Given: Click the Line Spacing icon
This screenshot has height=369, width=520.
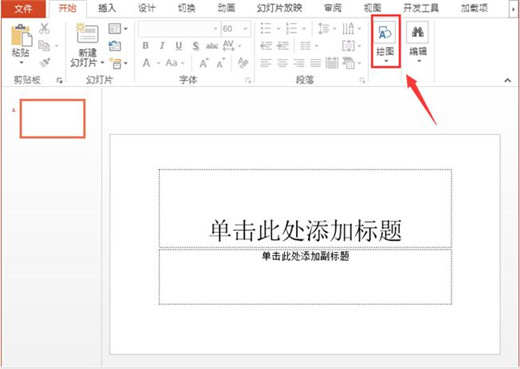Looking at the screenshot, I should [323, 29].
